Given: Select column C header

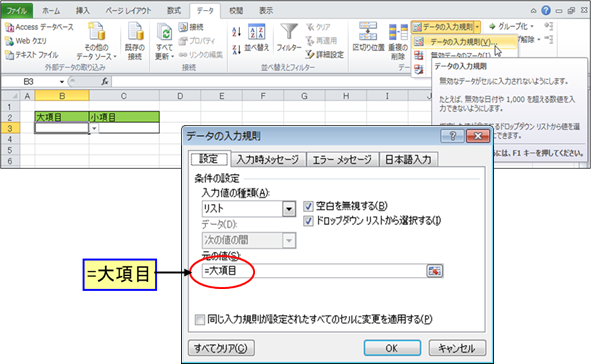Looking at the screenshot, I should click(124, 96).
